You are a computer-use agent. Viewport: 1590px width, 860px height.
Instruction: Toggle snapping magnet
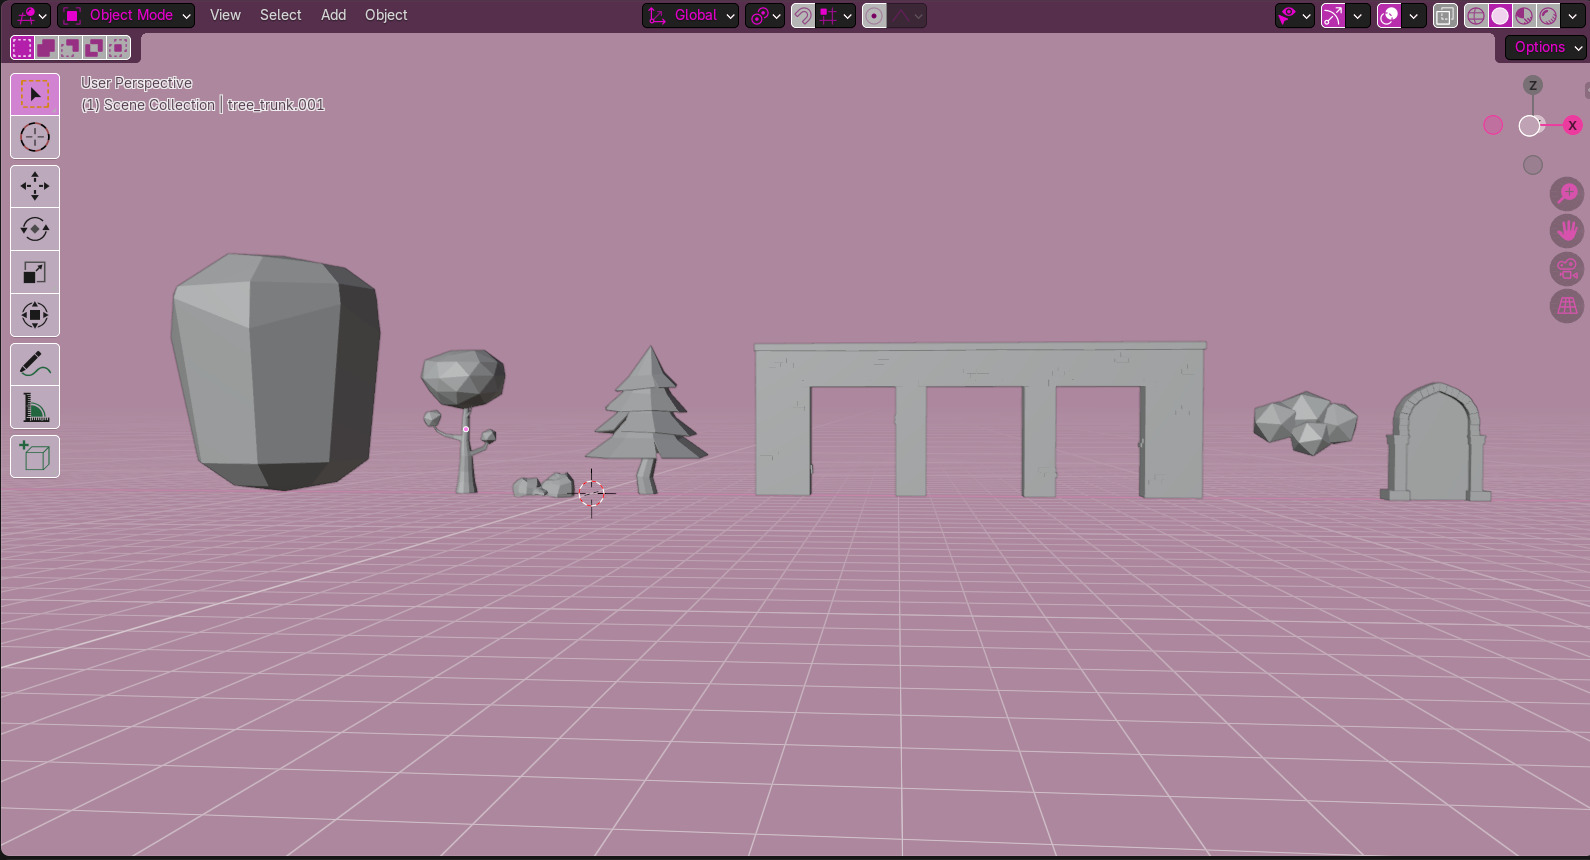pos(802,15)
